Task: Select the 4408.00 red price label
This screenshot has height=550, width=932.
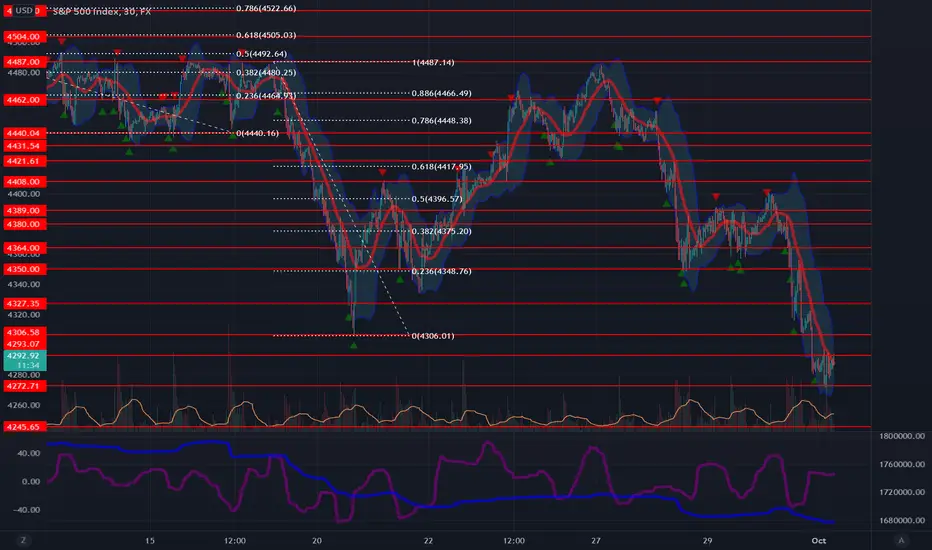Action: tap(23, 182)
